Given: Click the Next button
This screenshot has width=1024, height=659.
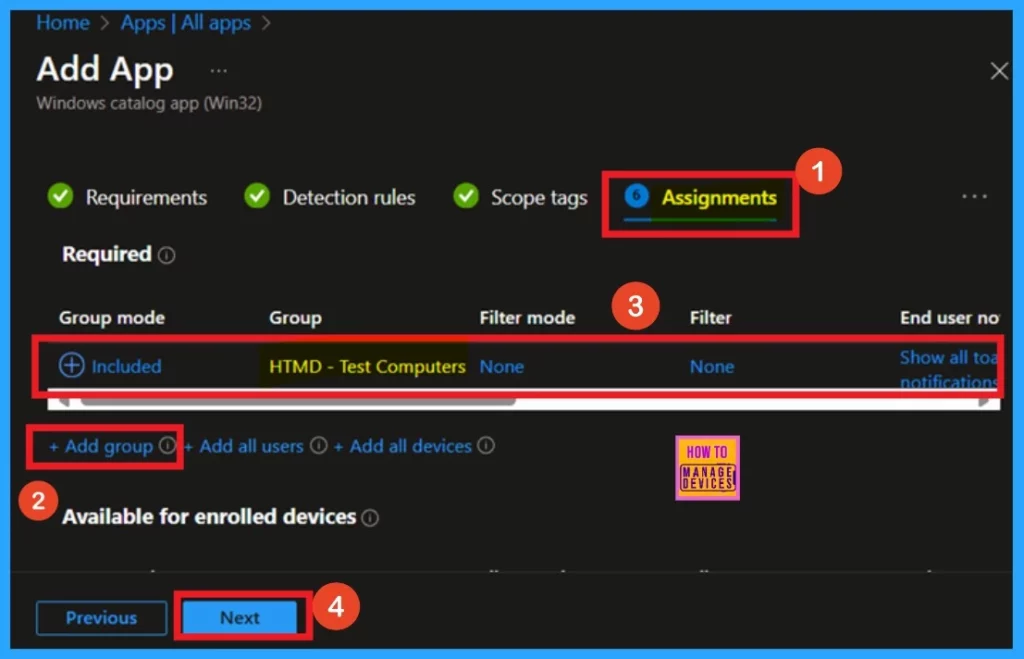Looking at the screenshot, I should (x=240, y=618).
